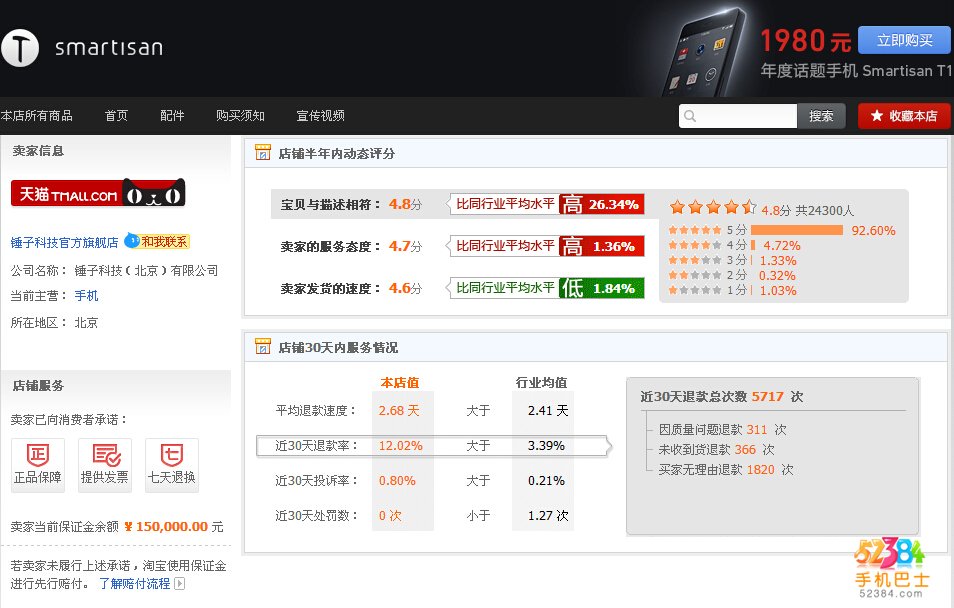Click the 1.03% one-star rating value
This screenshot has height=608, width=954.
click(x=778, y=290)
